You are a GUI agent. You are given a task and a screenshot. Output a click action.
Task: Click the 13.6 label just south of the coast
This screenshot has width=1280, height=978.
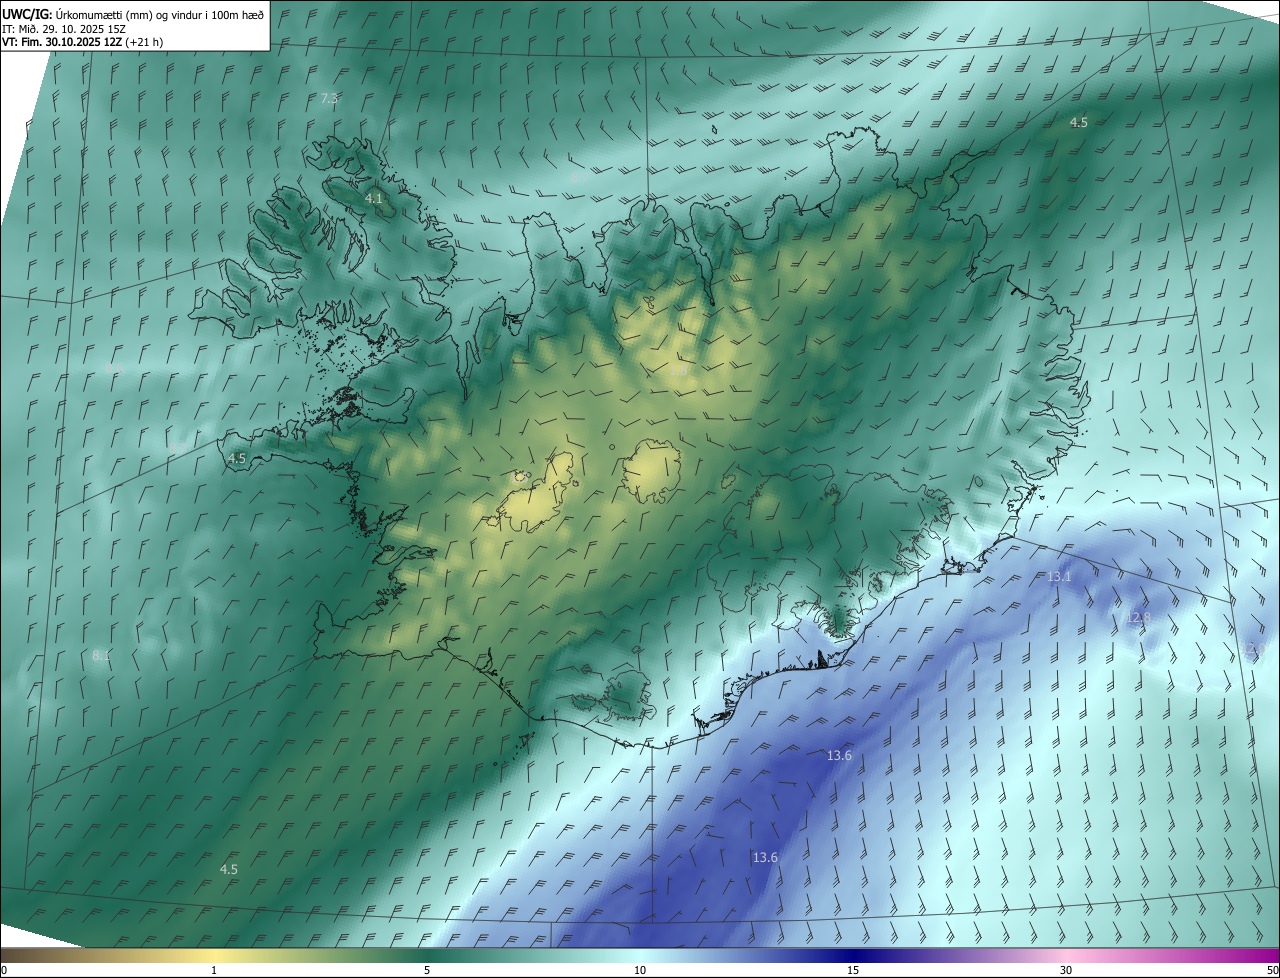pos(839,755)
